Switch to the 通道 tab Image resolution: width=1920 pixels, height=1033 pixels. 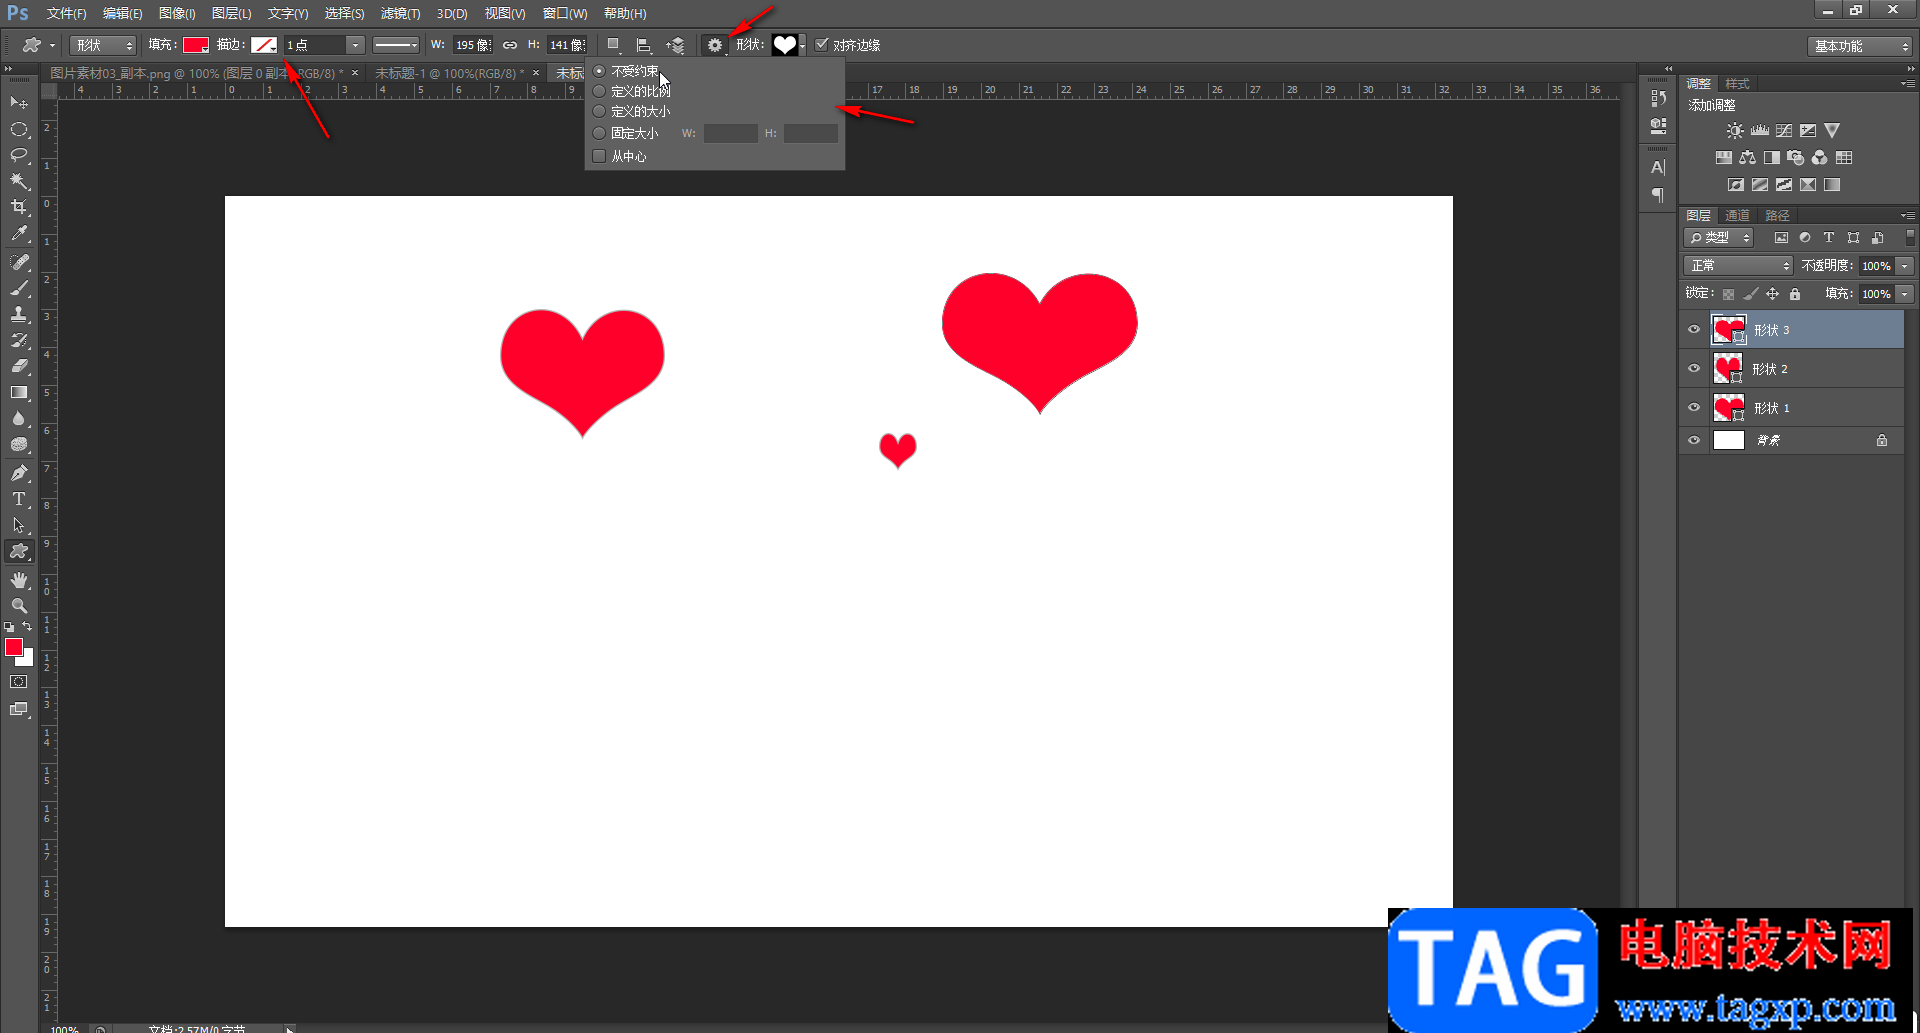point(1737,215)
